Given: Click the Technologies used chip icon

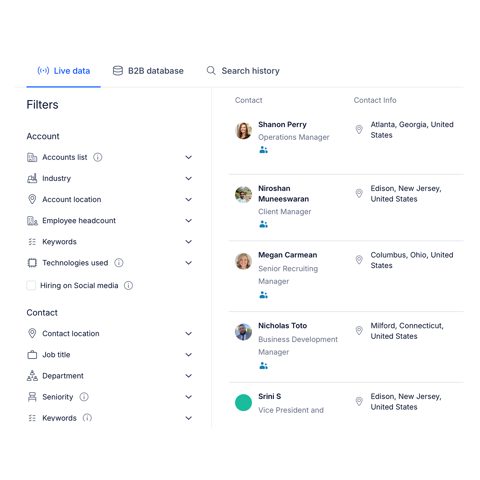Looking at the screenshot, I should pos(32,263).
